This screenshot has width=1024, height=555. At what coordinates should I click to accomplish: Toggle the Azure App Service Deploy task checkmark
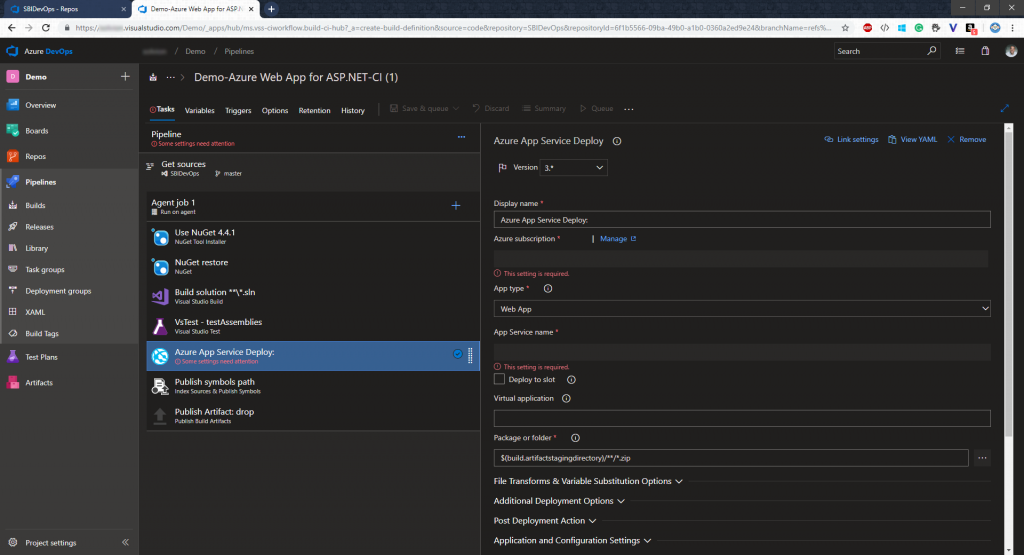(x=458, y=354)
